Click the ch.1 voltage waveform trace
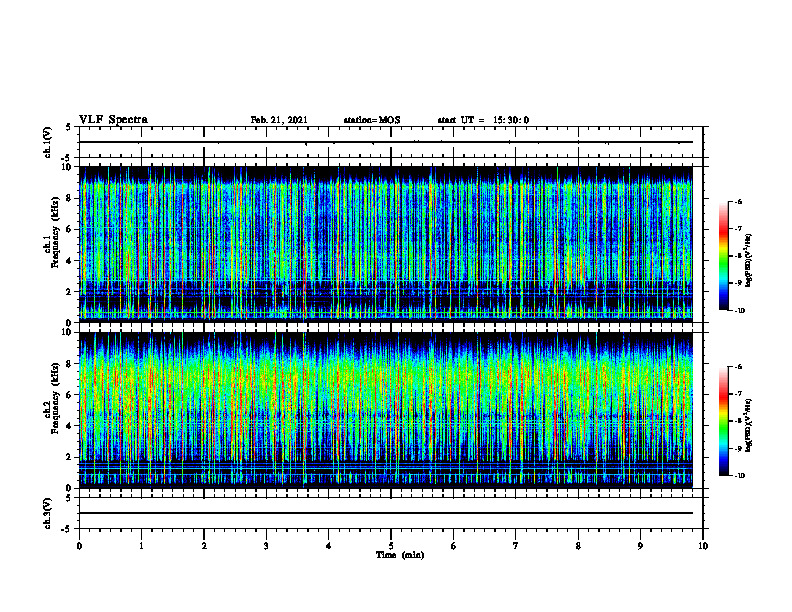792x612 pixels. [x=386, y=142]
